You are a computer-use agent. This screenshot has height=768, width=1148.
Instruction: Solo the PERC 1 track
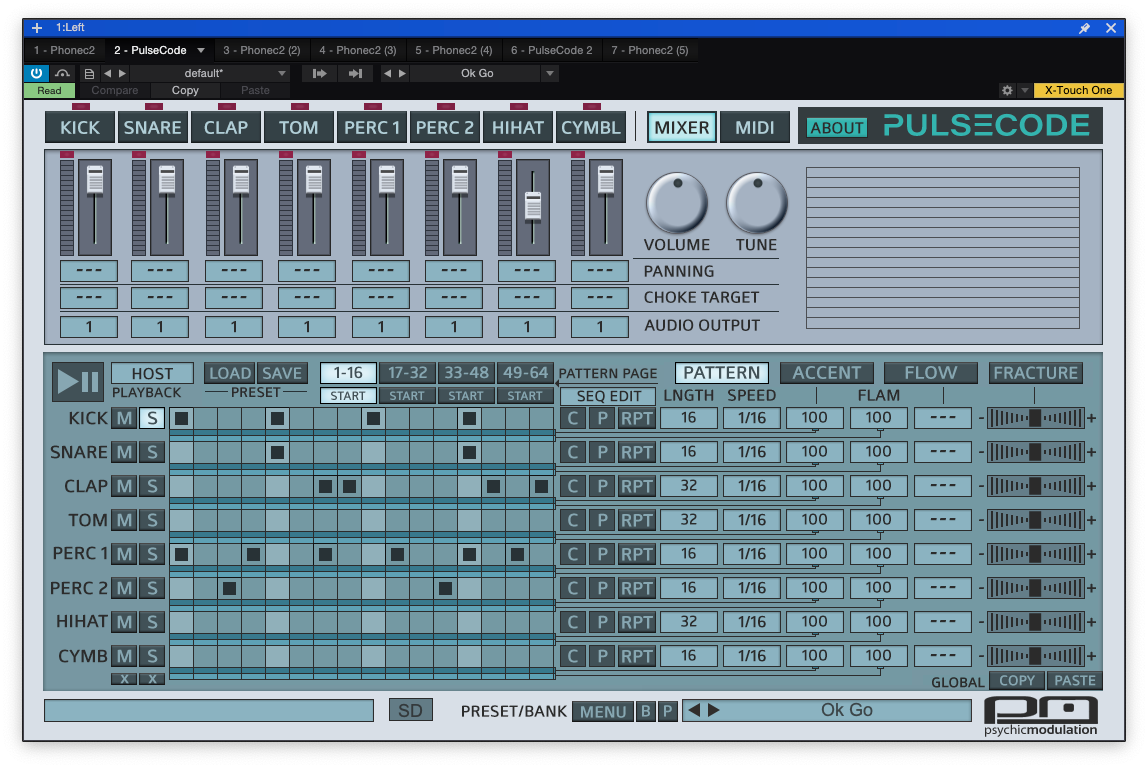click(x=152, y=554)
